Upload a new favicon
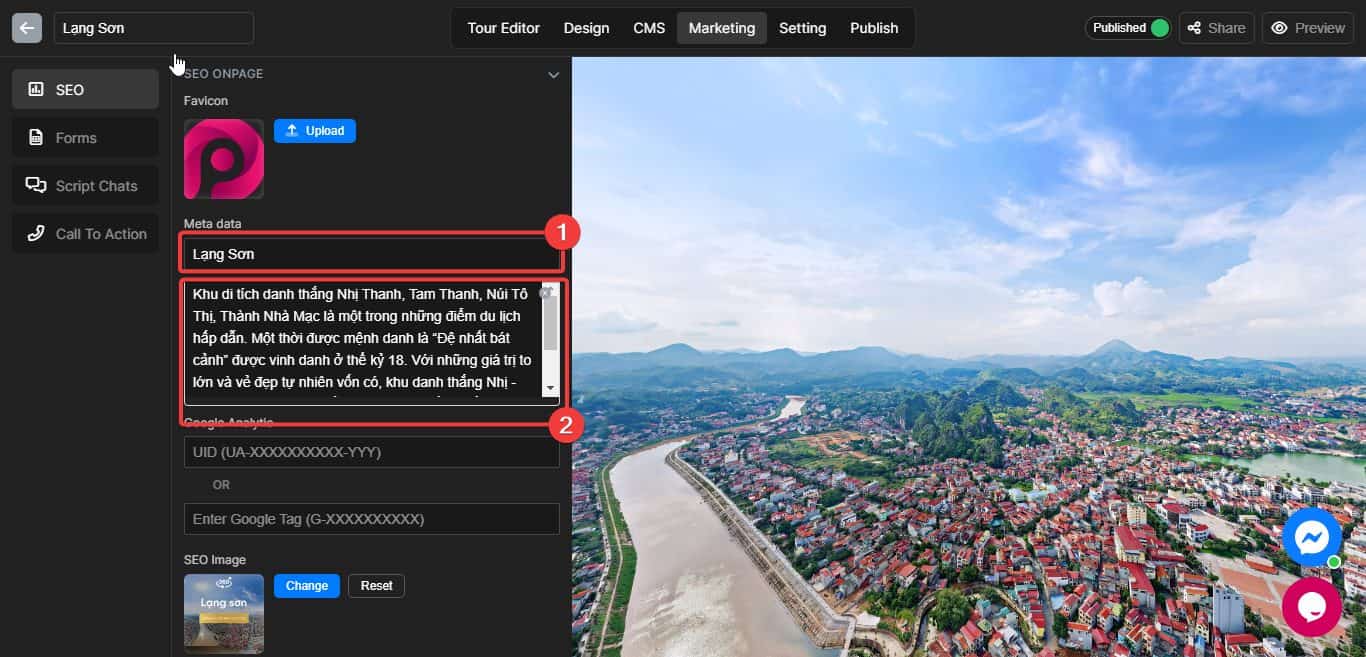The width and height of the screenshot is (1366, 657). tap(314, 130)
